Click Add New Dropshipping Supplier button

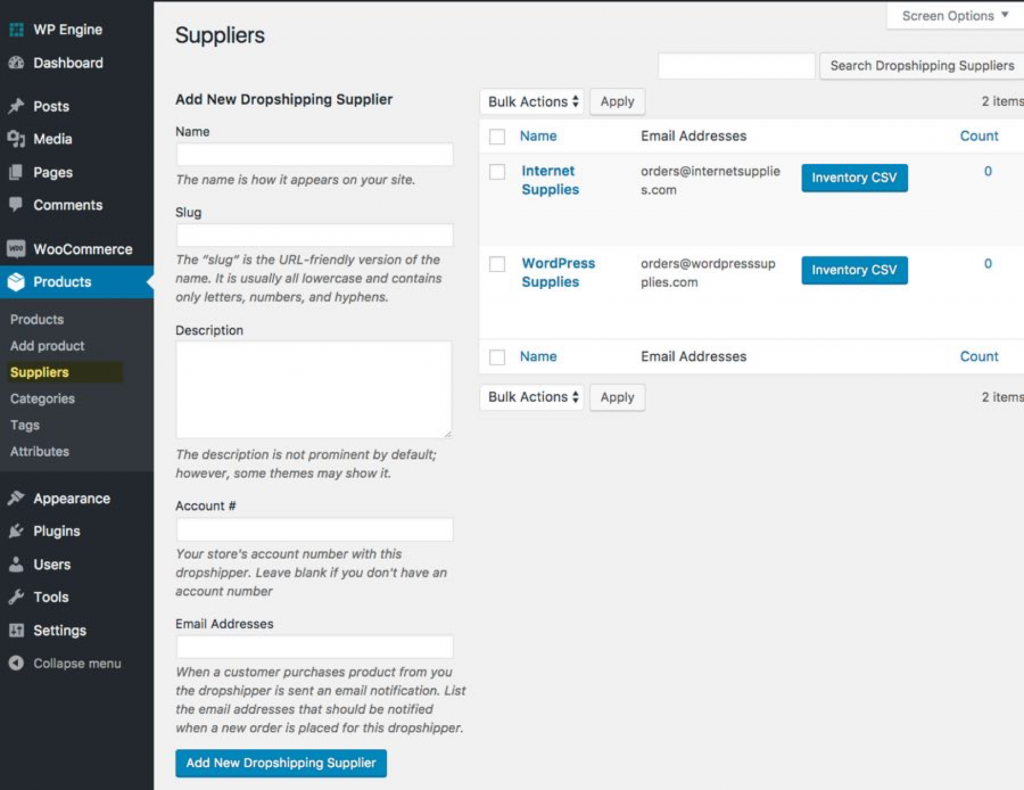coord(281,763)
